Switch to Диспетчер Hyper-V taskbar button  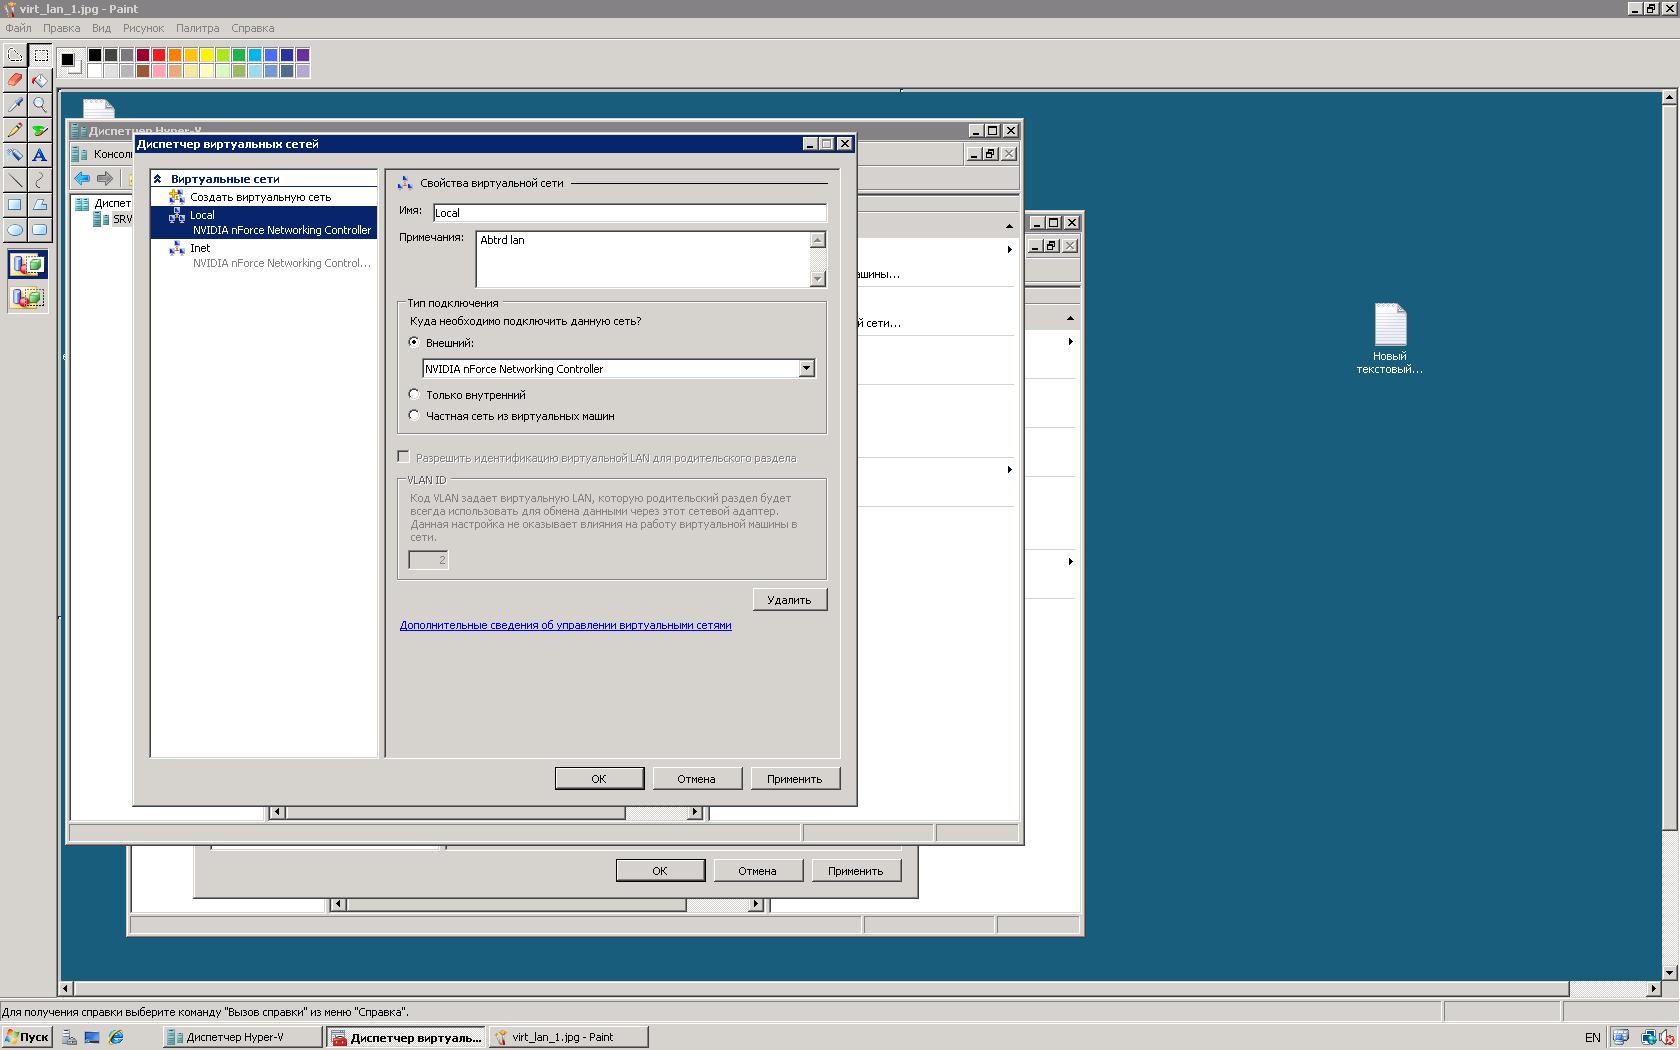point(243,1037)
